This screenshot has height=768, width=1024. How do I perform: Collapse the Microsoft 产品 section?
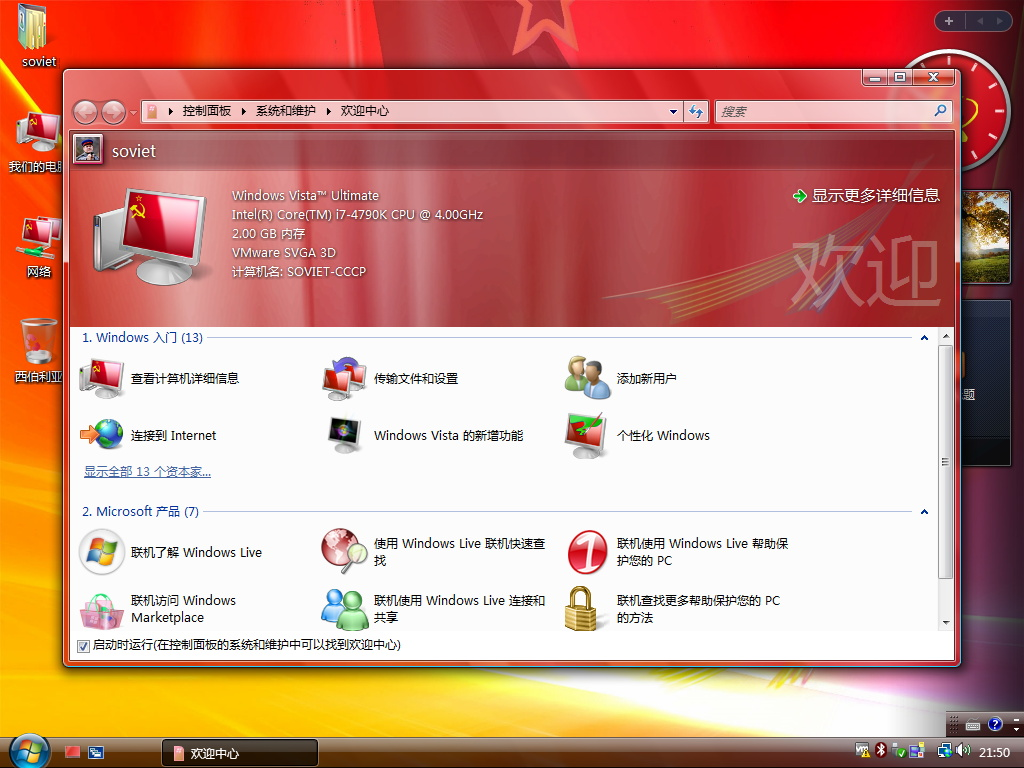click(x=923, y=511)
